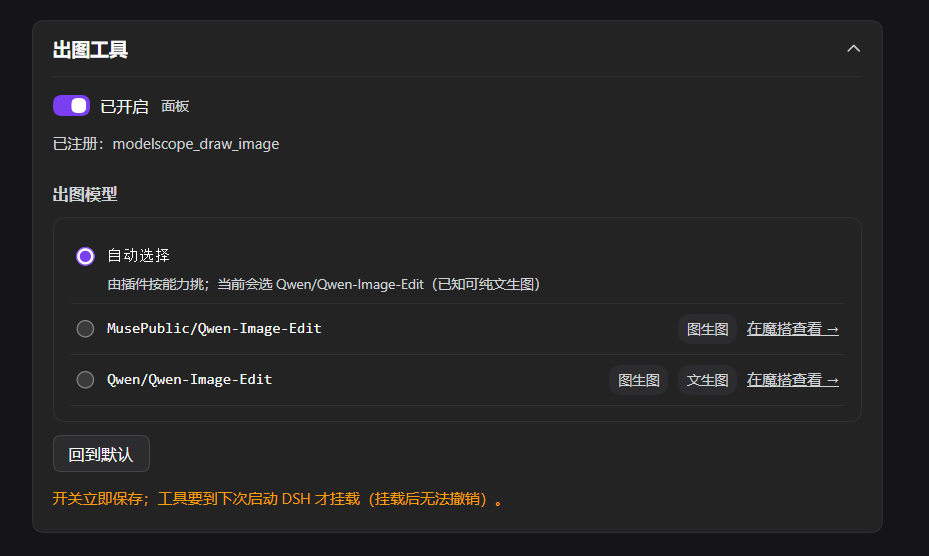Click the Qwen/Qwen-Image-Edit model name in list
Image resolution: width=929 pixels, height=556 pixels.
pyautogui.click(x=190, y=379)
